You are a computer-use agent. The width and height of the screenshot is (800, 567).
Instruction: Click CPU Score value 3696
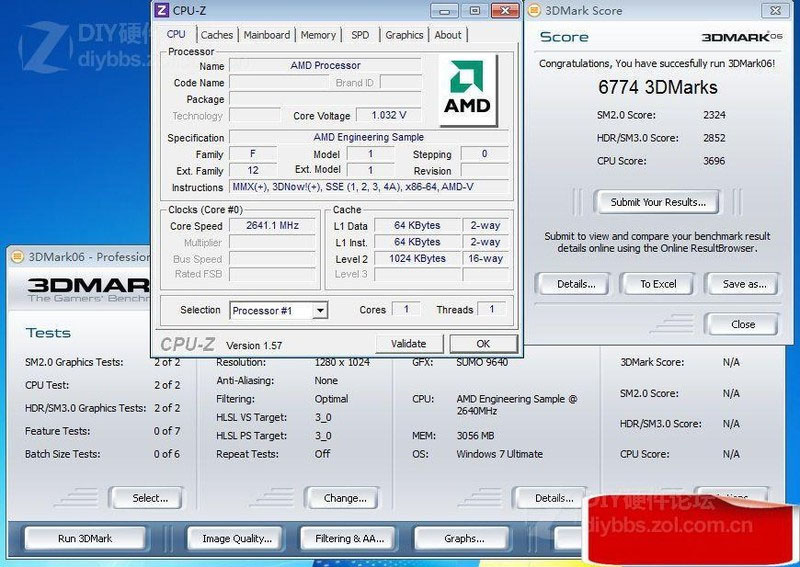pos(714,161)
